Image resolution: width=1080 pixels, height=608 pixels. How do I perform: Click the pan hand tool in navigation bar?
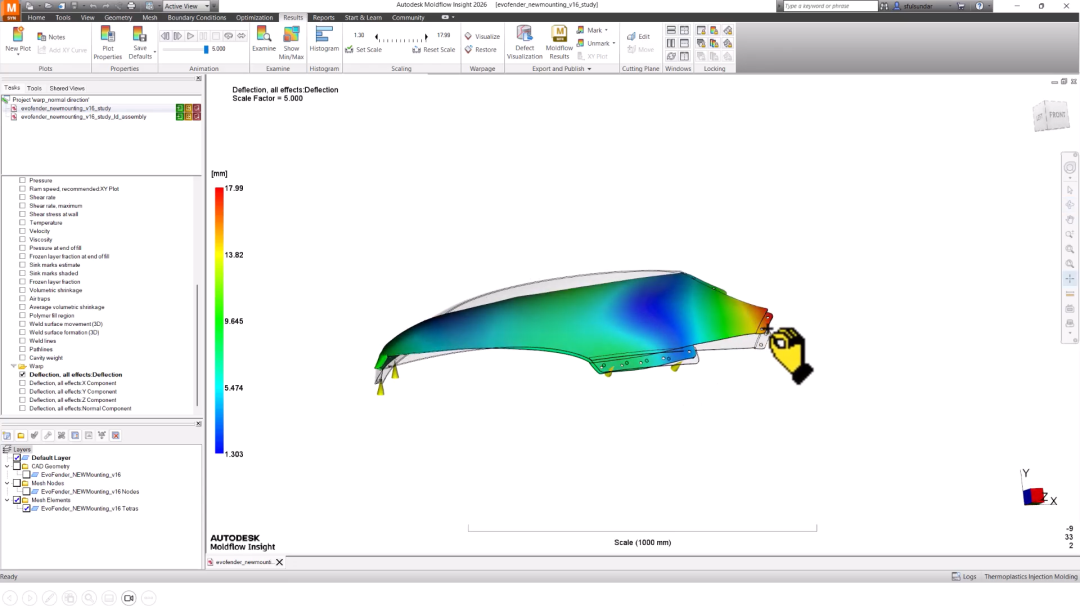click(x=1070, y=220)
